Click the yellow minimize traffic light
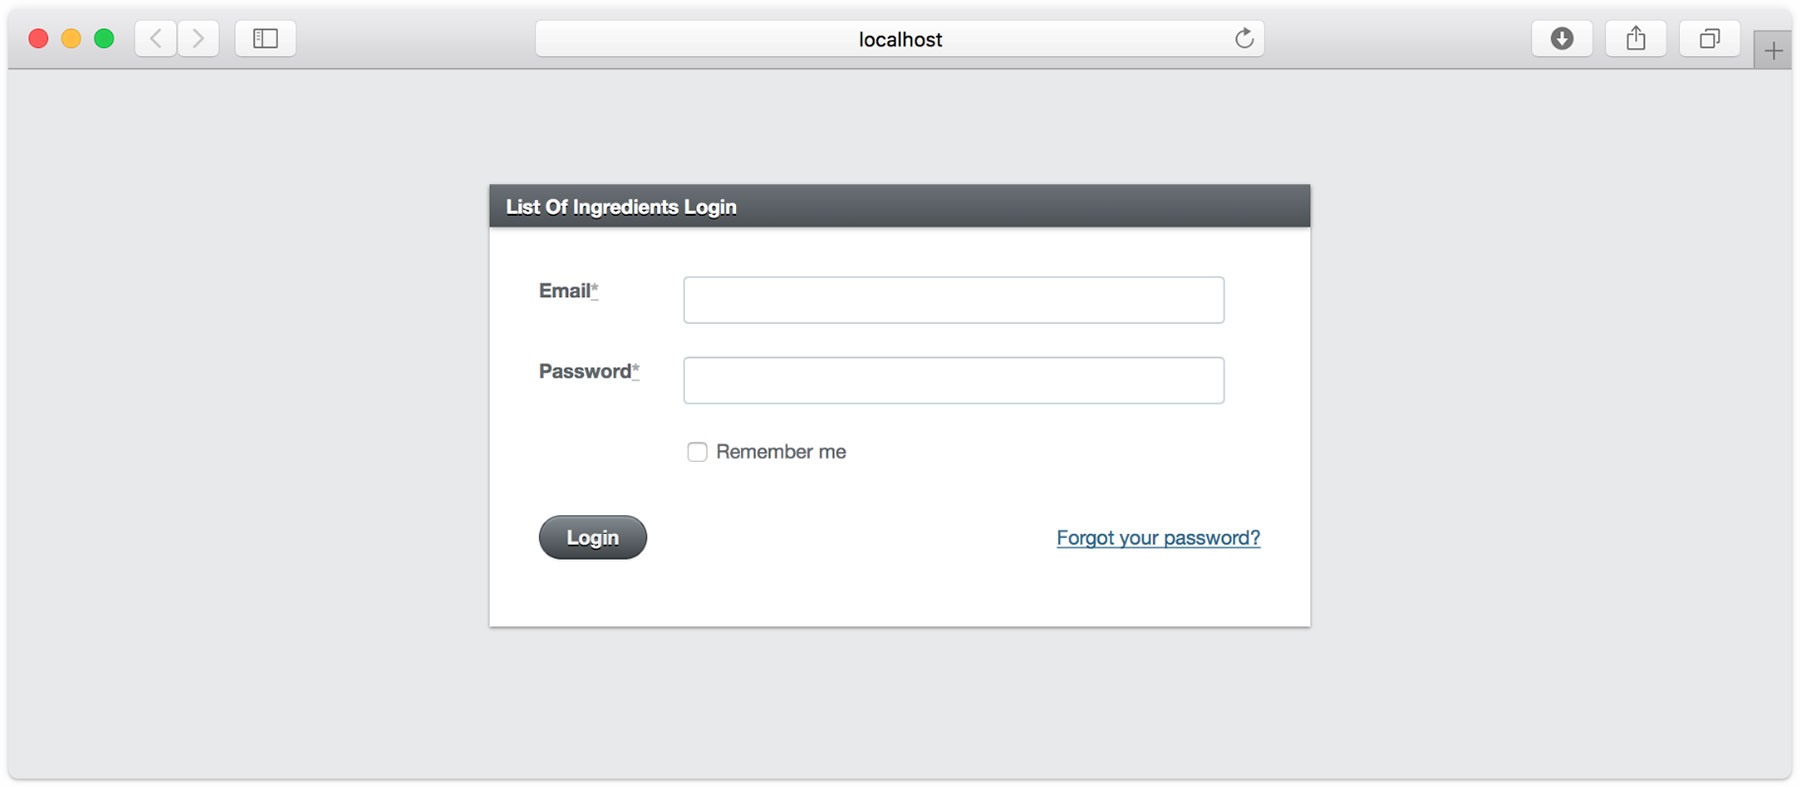 pyautogui.click(x=70, y=37)
